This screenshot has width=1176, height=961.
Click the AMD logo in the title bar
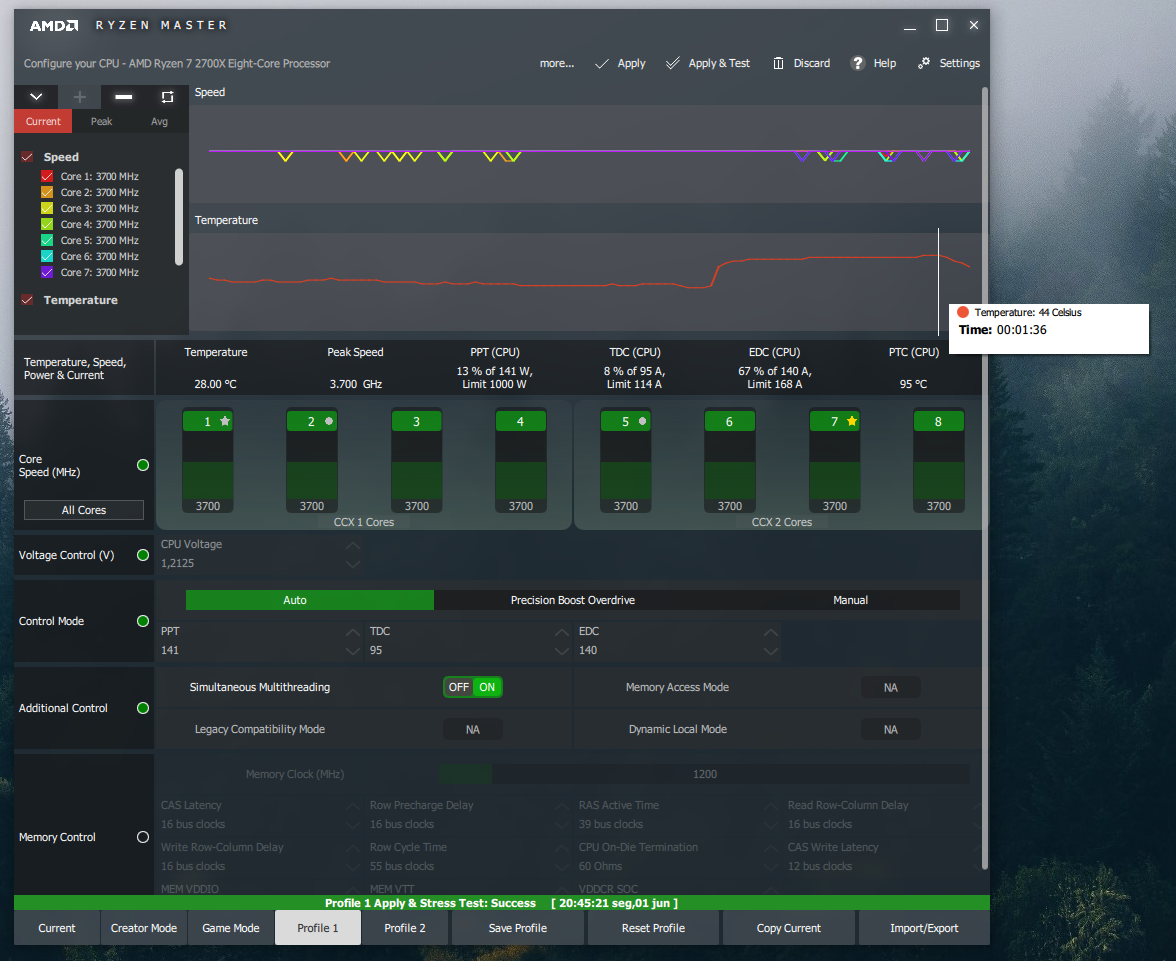(x=53, y=26)
